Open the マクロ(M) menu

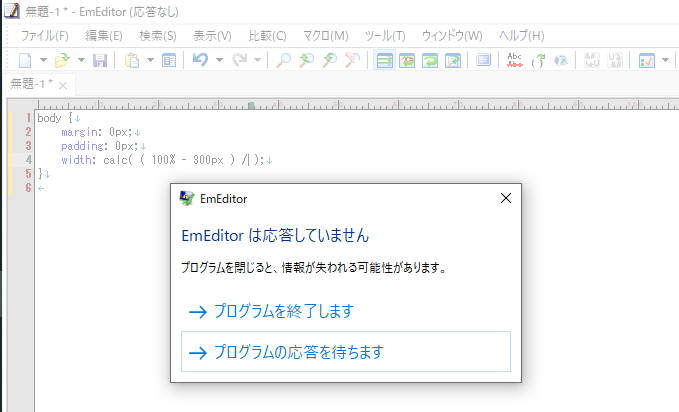(x=326, y=36)
